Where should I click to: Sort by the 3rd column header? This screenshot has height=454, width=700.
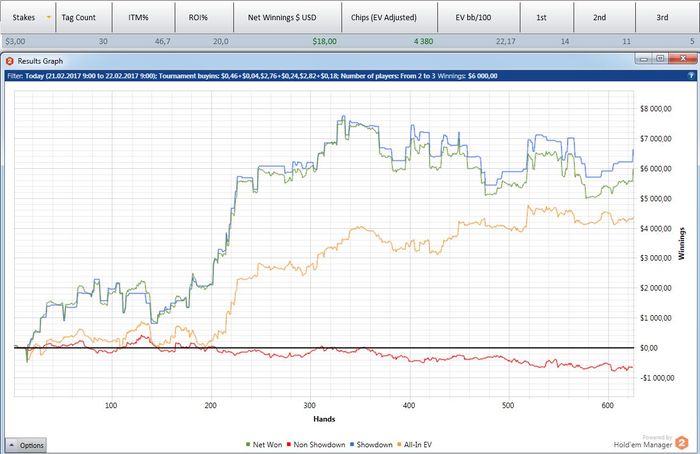coord(667,17)
